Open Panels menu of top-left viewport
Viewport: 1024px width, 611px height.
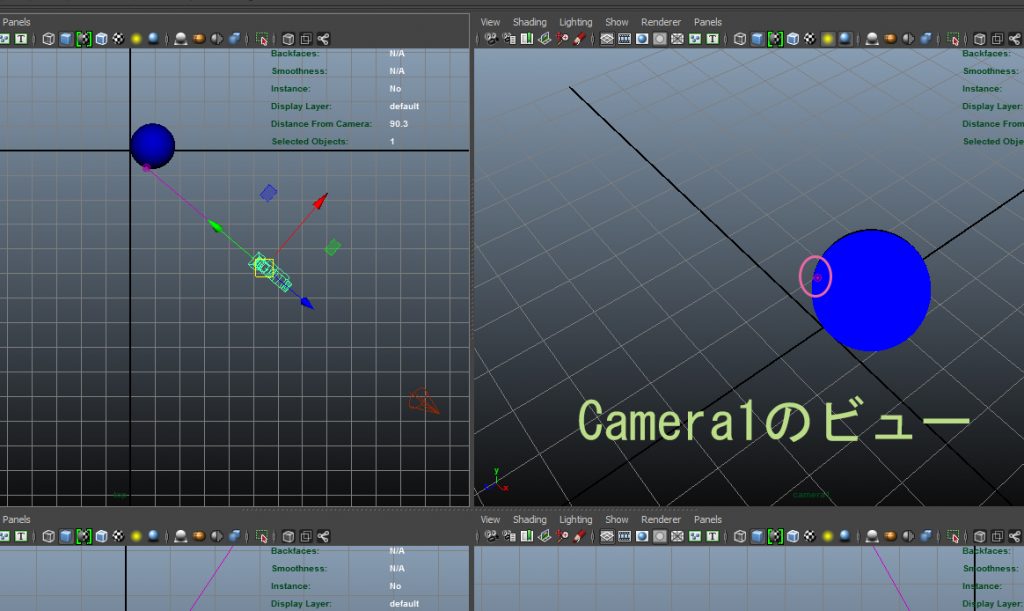[x=16, y=22]
